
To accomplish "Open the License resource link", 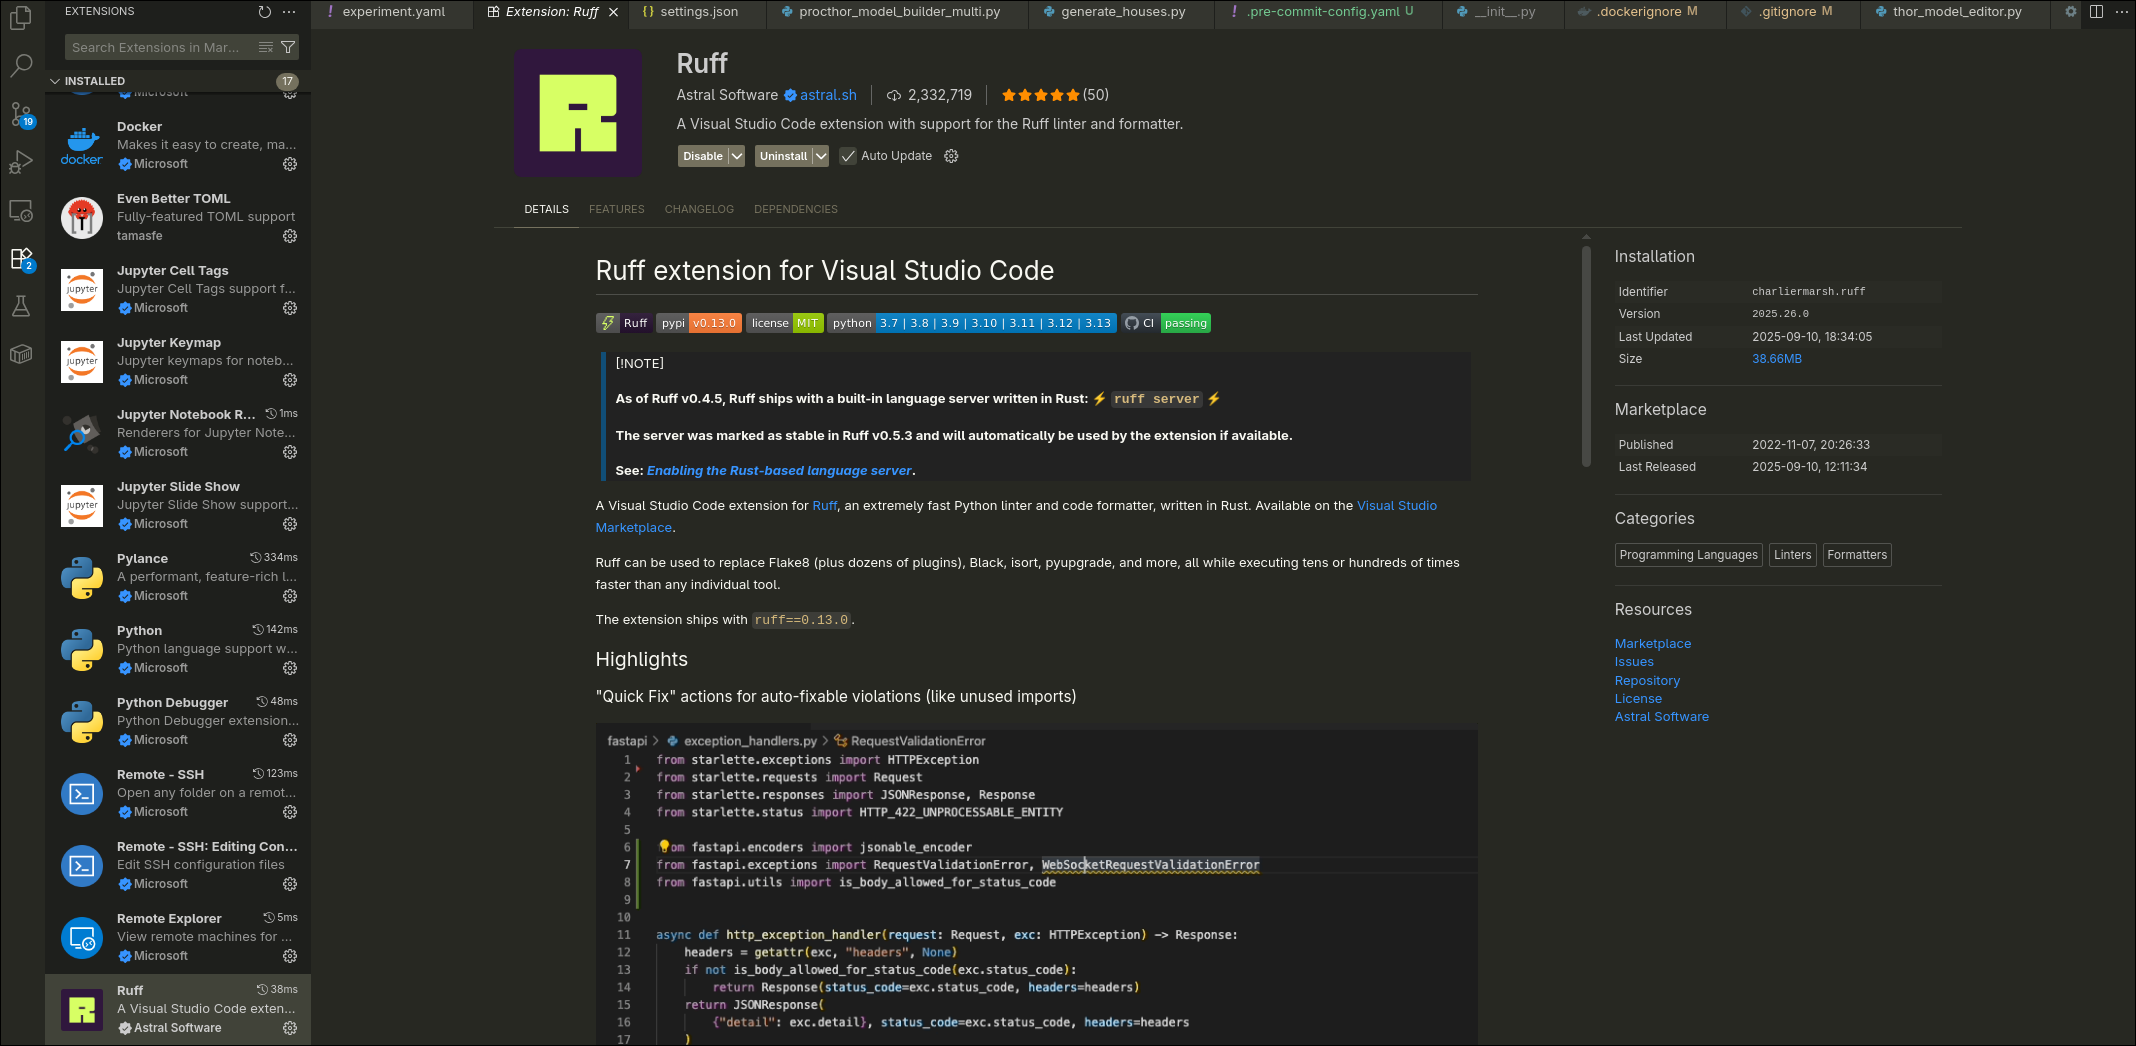I will 1638,699.
